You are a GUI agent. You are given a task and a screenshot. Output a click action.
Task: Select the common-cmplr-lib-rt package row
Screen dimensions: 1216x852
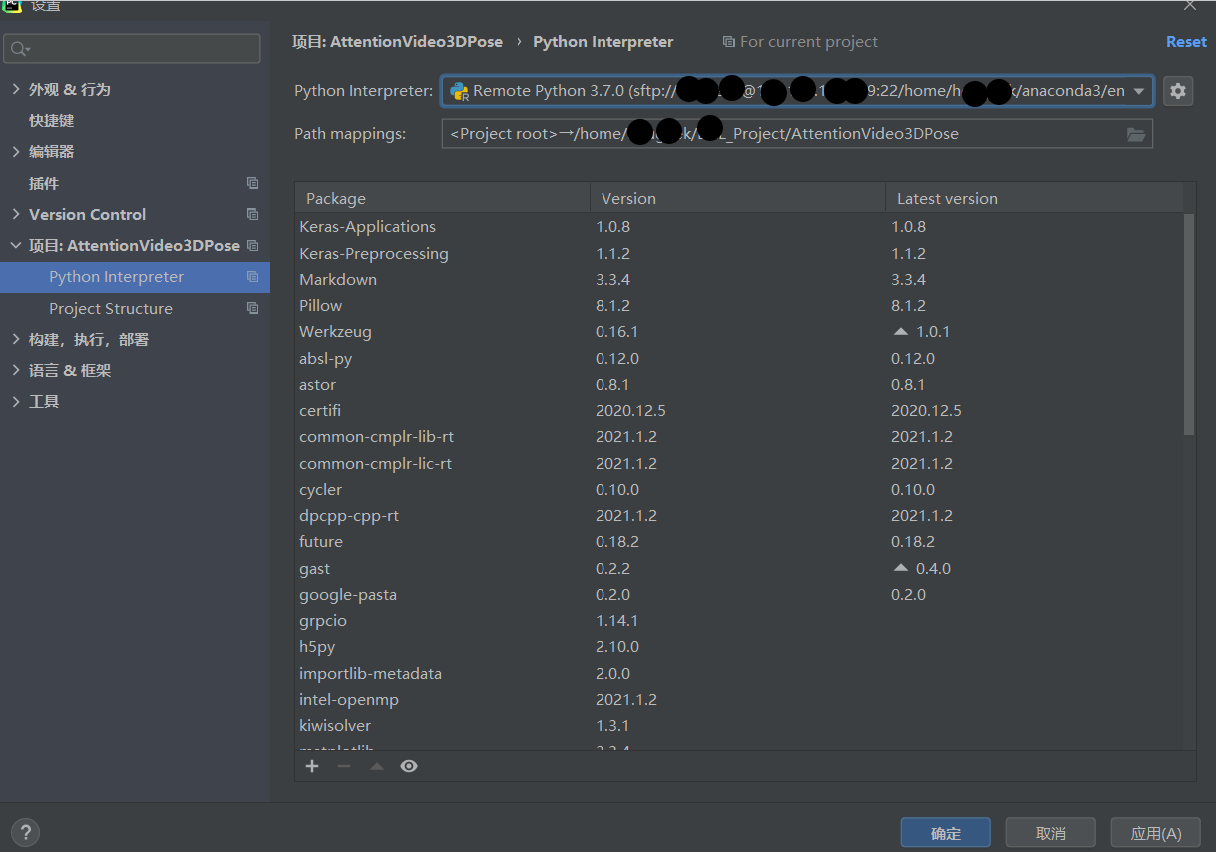739,436
